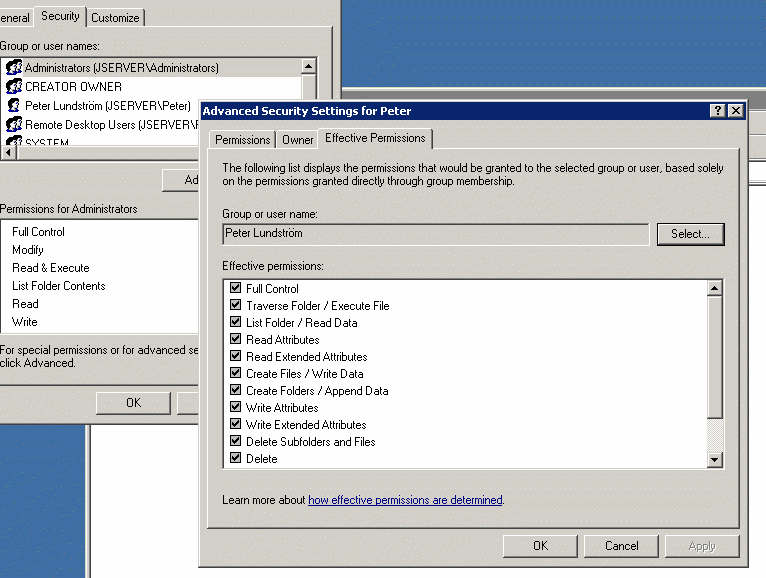Click Full Control in Permissions for Administrators
Image resolution: width=766 pixels, height=578 pixels.
[38, 232]
